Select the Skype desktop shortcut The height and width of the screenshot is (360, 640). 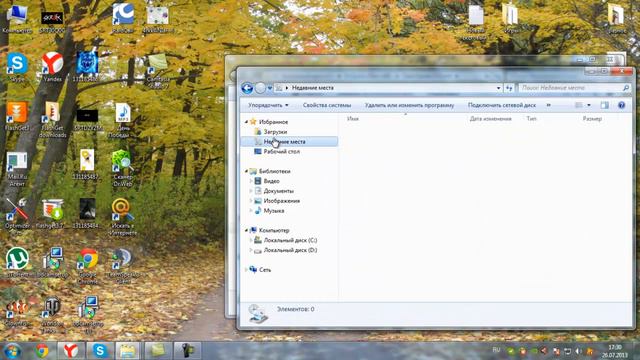tap(17, 67)
